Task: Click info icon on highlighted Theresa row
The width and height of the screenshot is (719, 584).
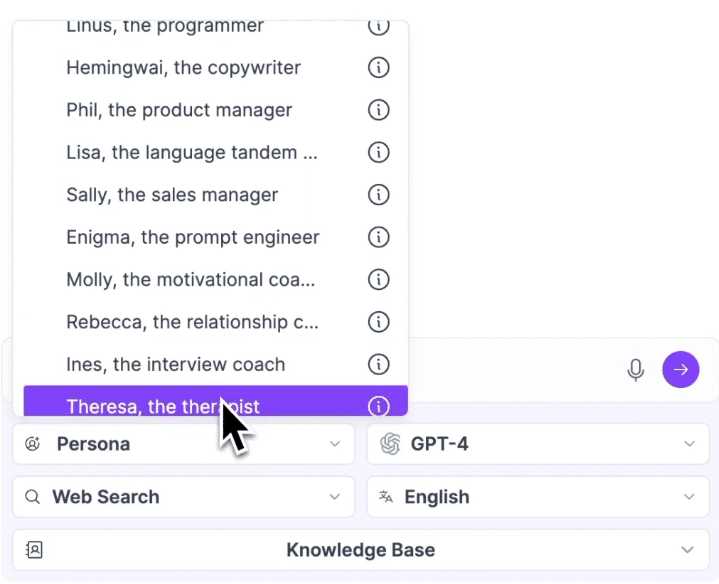Action: click(x=378, y=406)
